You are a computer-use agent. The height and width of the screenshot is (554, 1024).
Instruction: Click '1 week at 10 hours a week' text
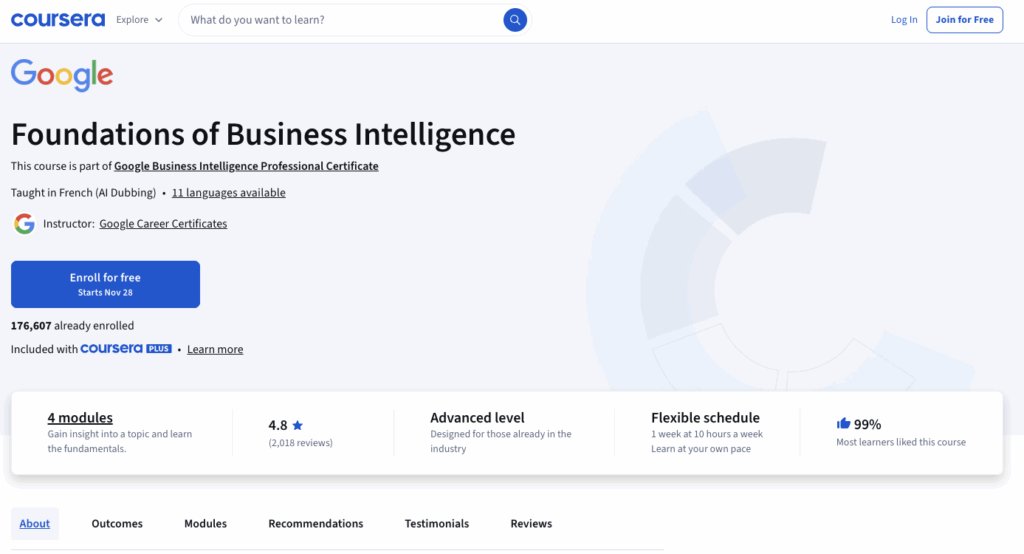[x=707, y=434]
